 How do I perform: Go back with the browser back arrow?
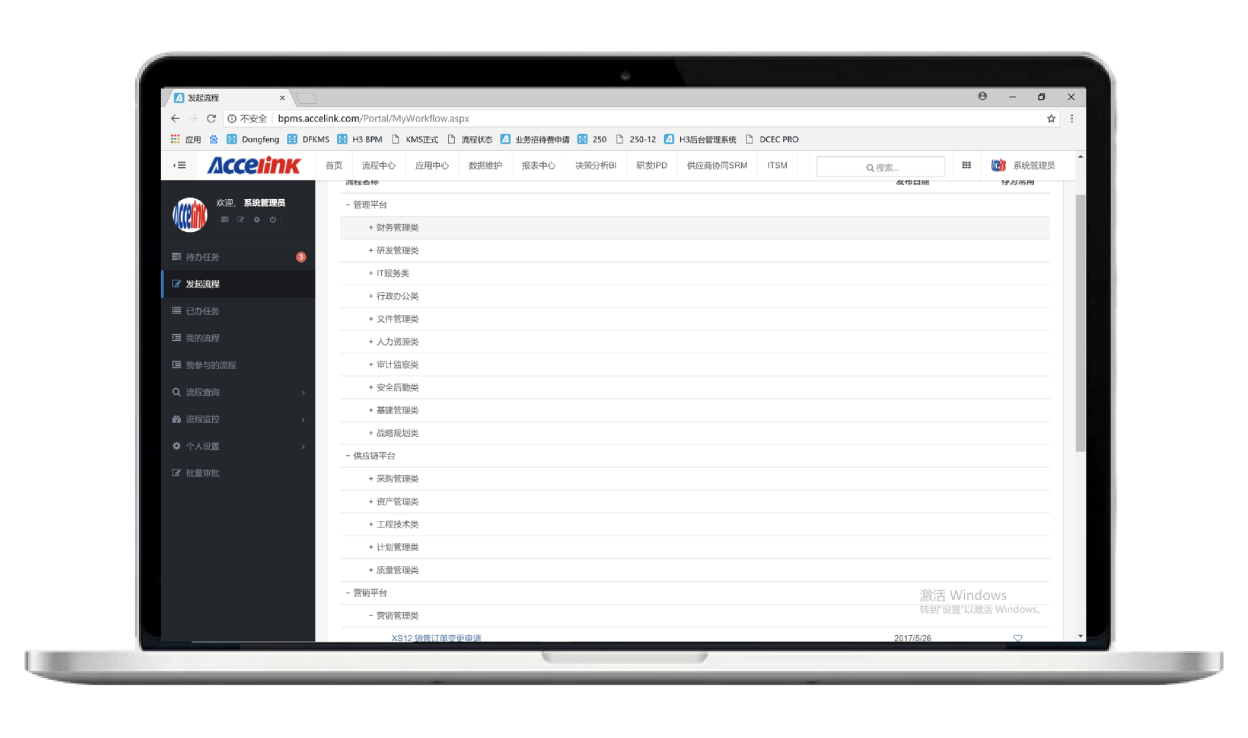(x=175, y=118)
